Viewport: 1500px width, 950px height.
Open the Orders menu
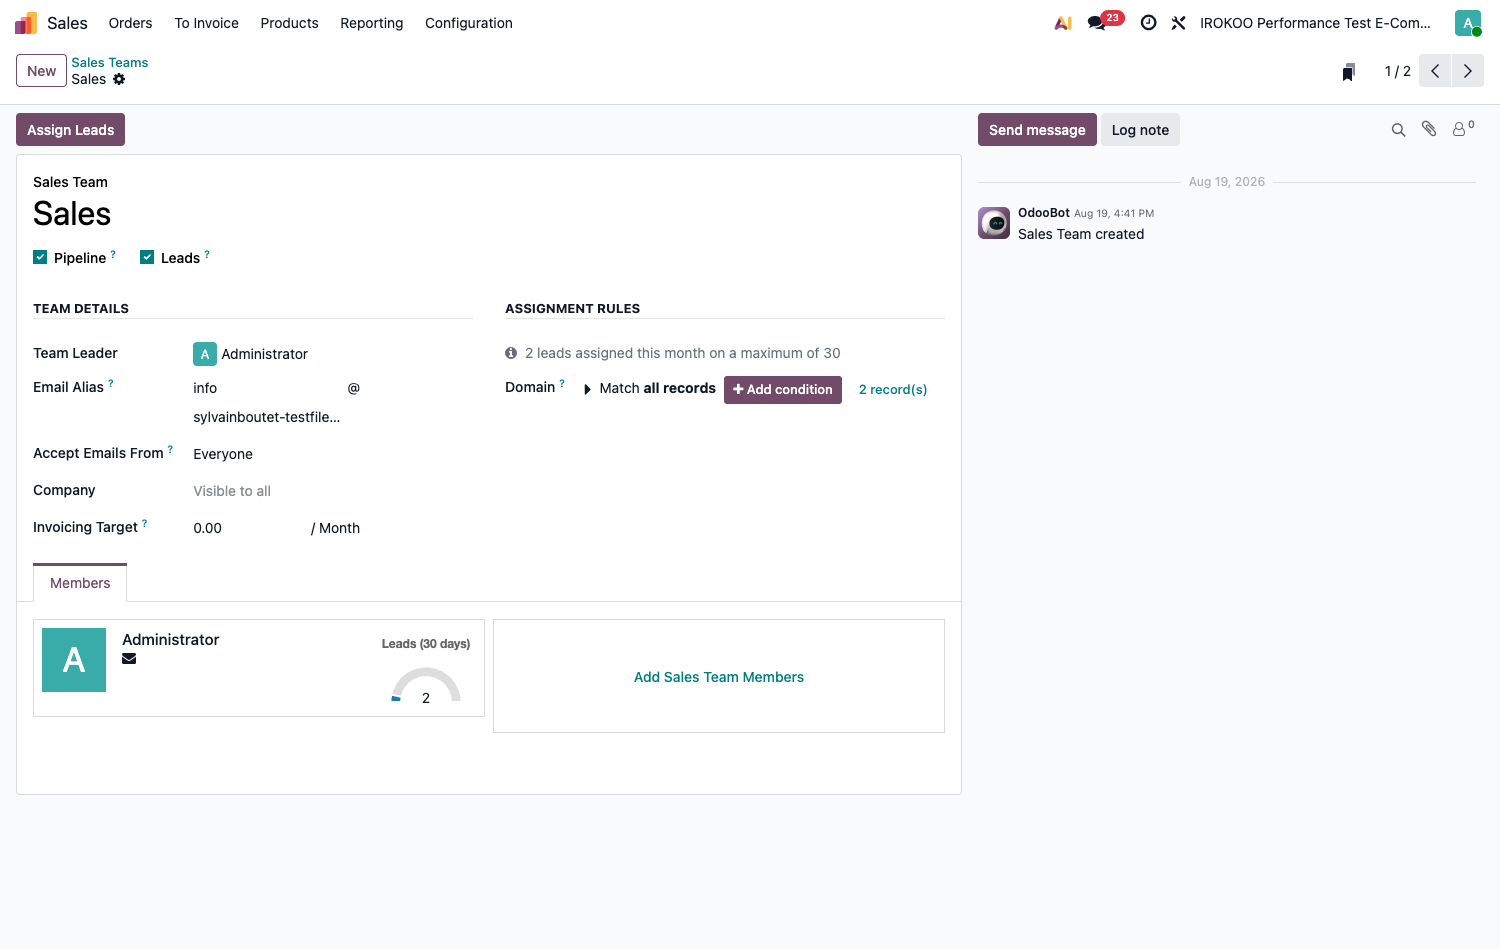130,23
